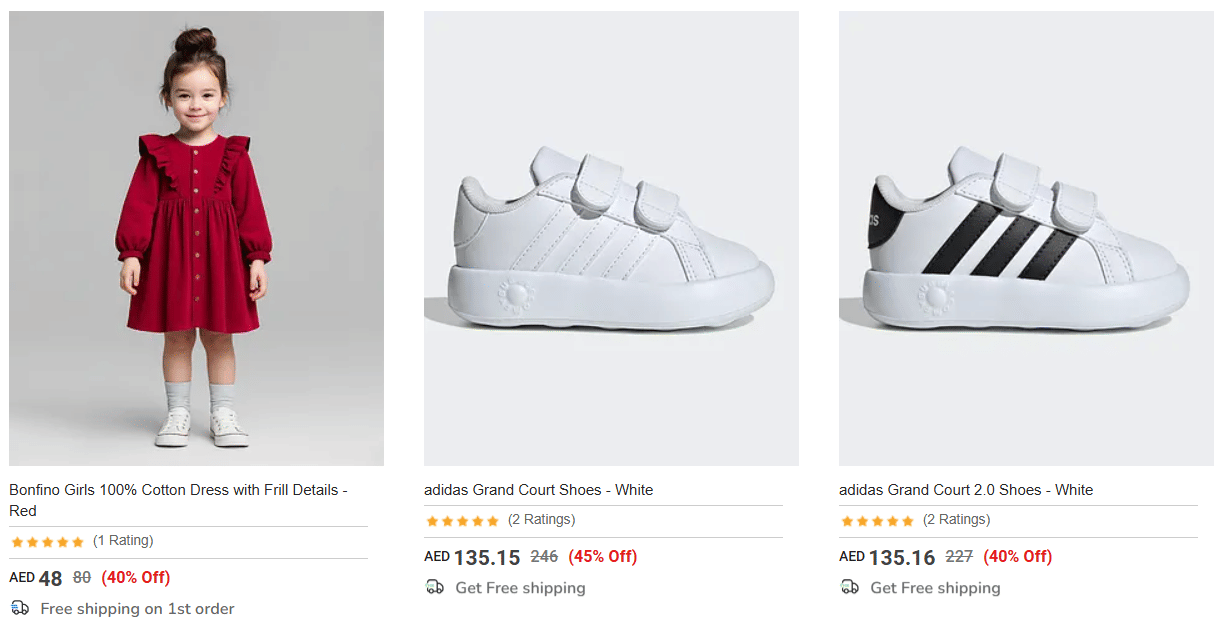Open adidas Grand Court Shoes - White title
The height and width of the screenshot is (625, 1224).
pyautogui.click(x=538, y=490)
